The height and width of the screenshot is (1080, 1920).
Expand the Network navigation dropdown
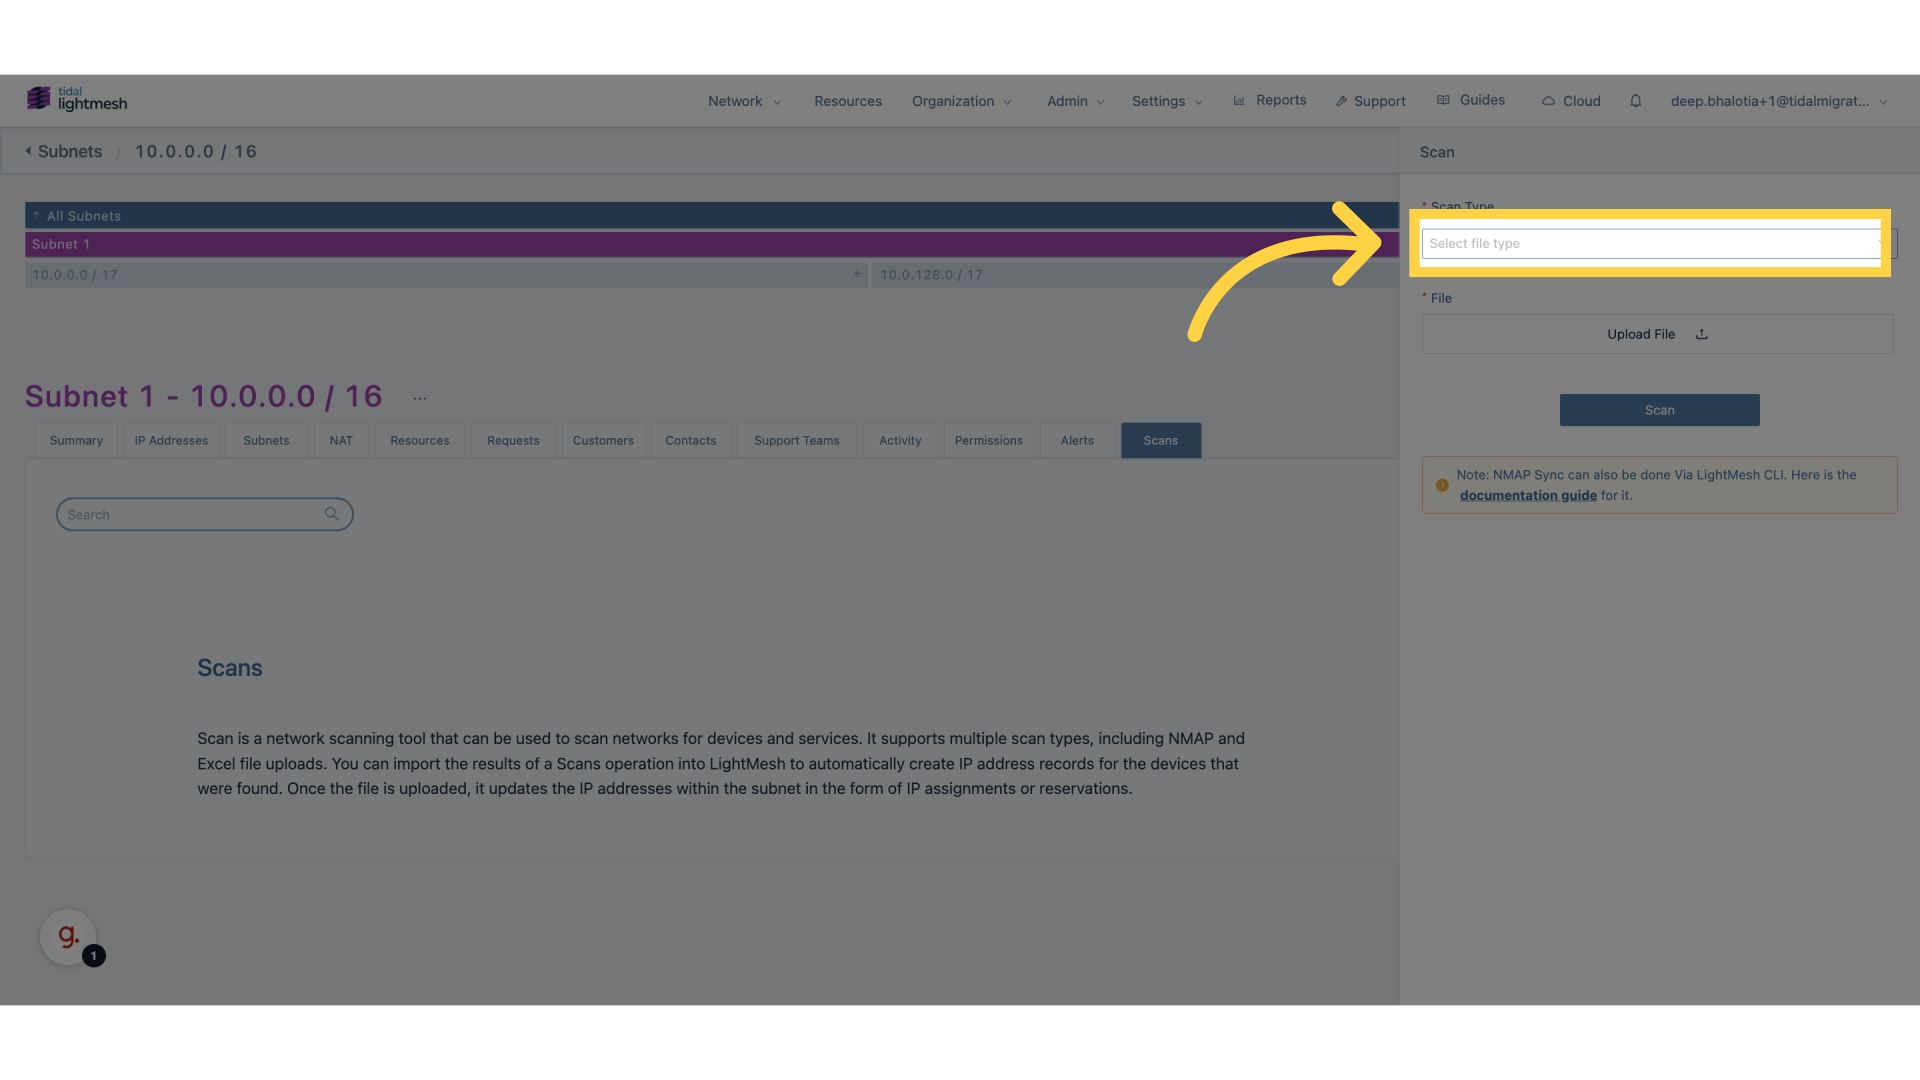point(742,100)
